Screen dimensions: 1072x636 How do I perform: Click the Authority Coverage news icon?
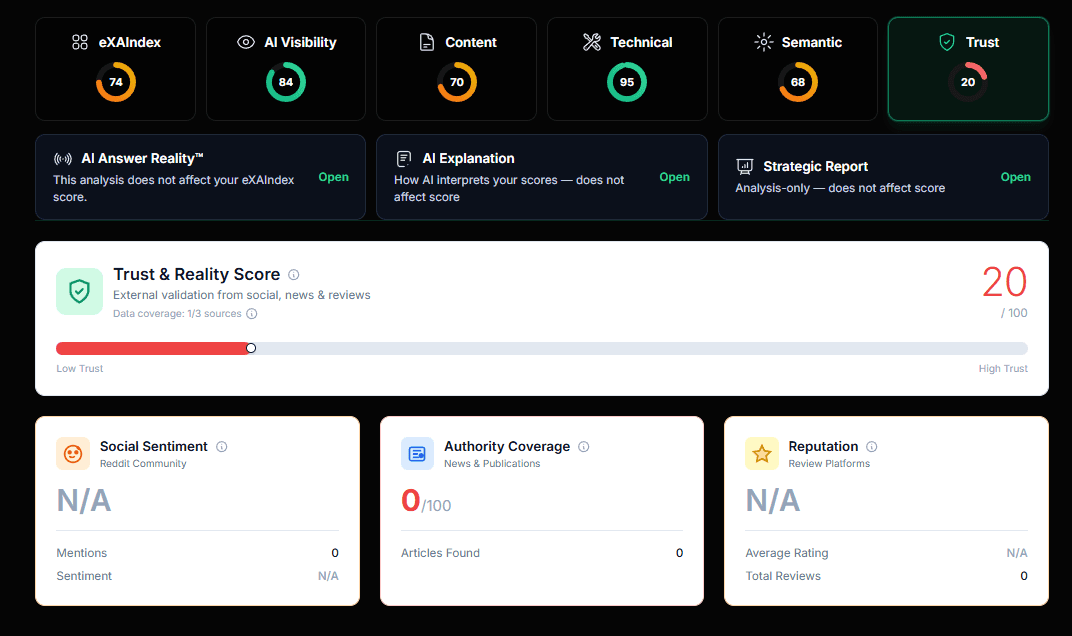click(x=417, y=454)
